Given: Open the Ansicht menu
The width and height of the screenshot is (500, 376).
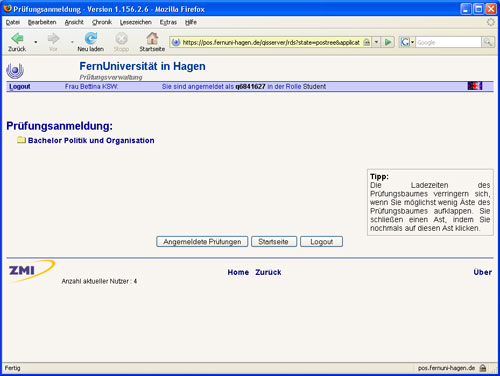Looking at the screenshot, I should tap(74, 22).
